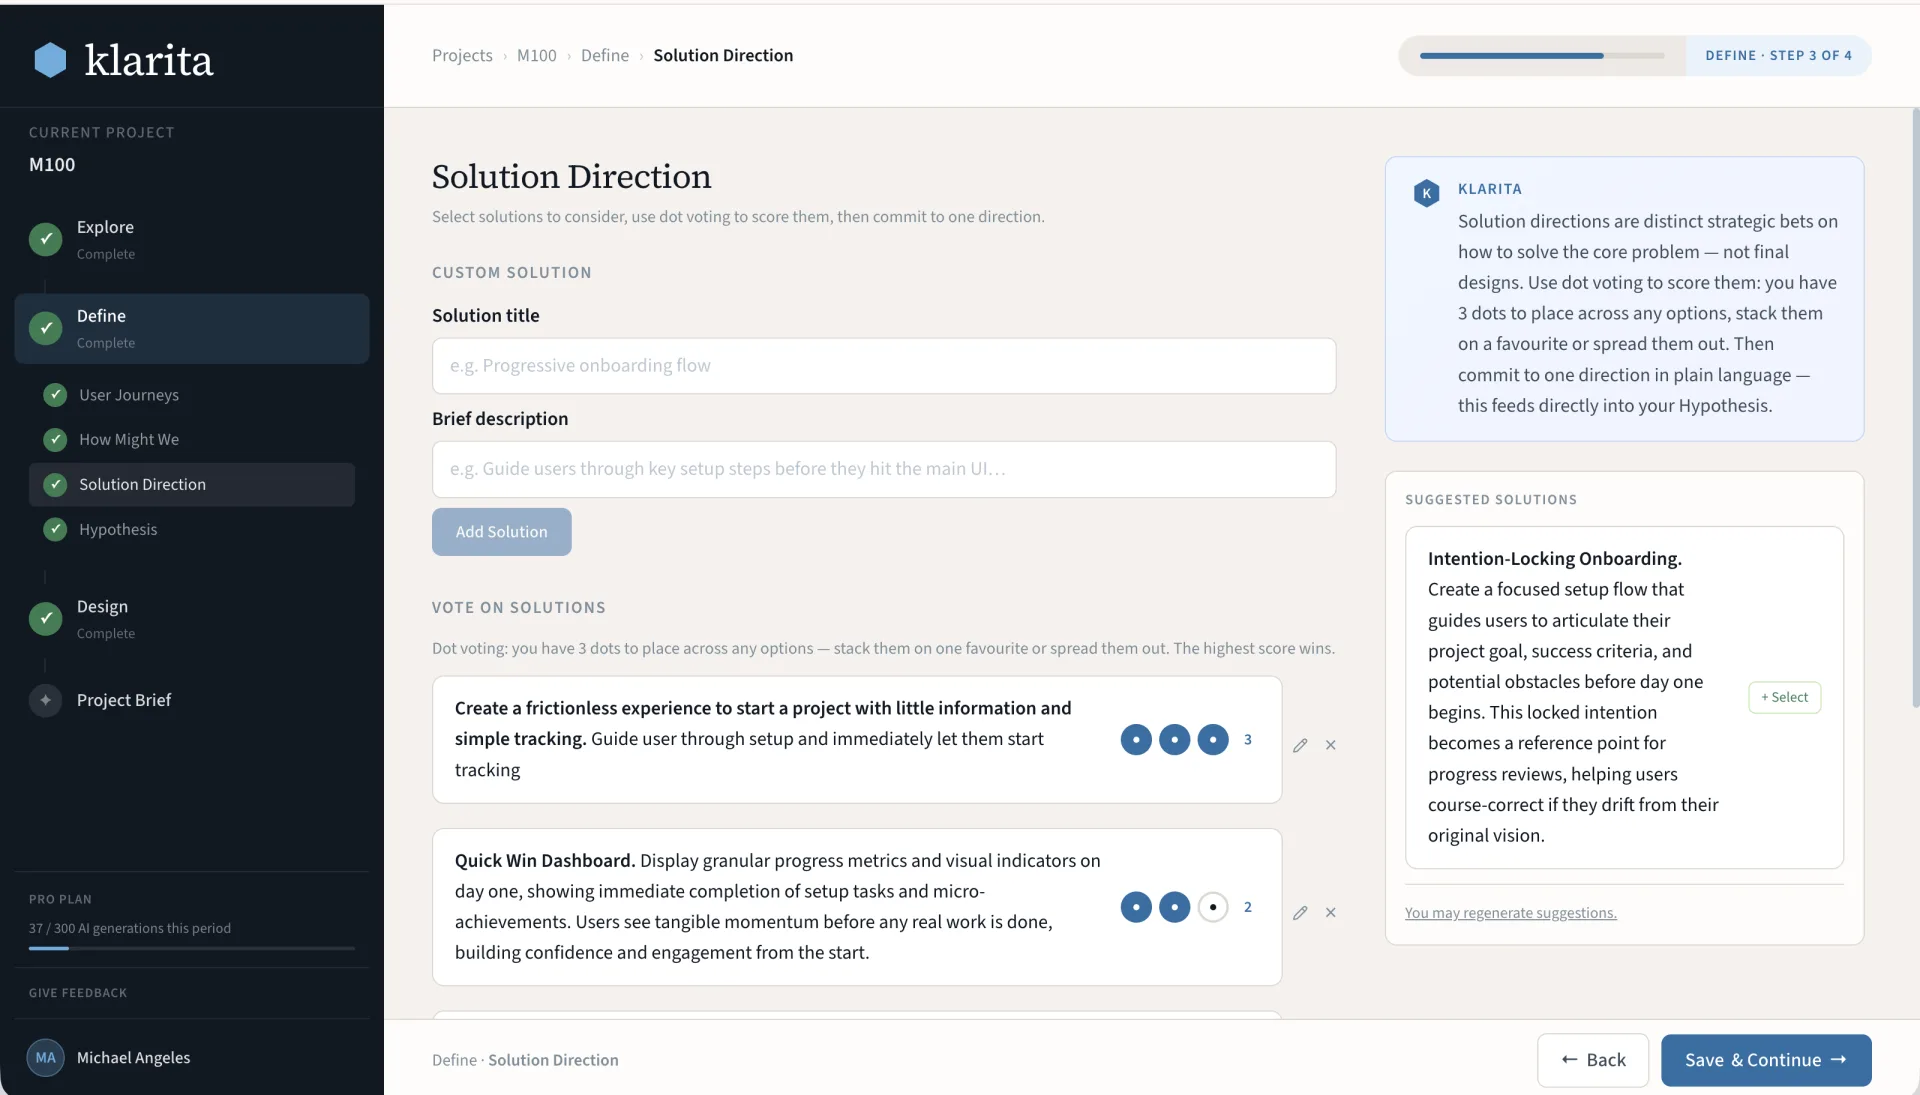Edit the Quick Win Dashboard solution with pencil icon

1300,912
